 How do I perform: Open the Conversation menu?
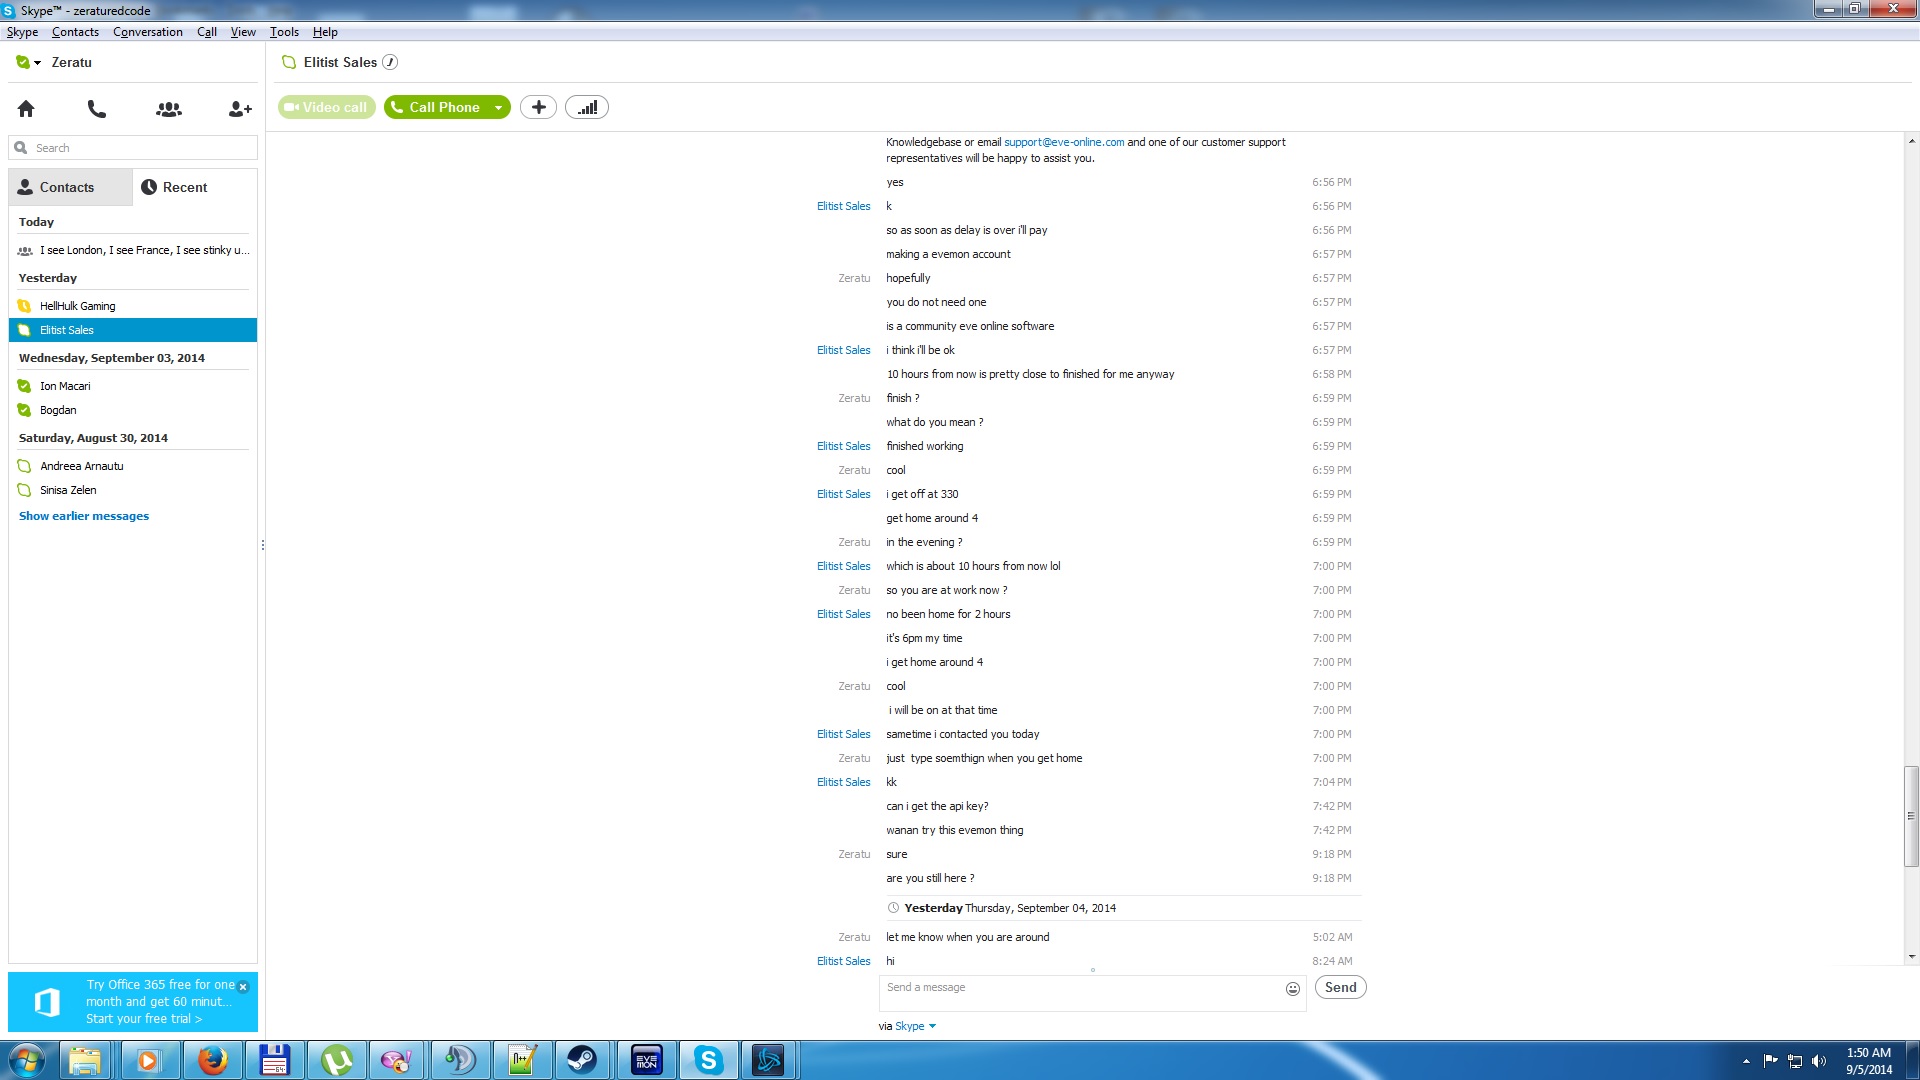click(148, 32)
